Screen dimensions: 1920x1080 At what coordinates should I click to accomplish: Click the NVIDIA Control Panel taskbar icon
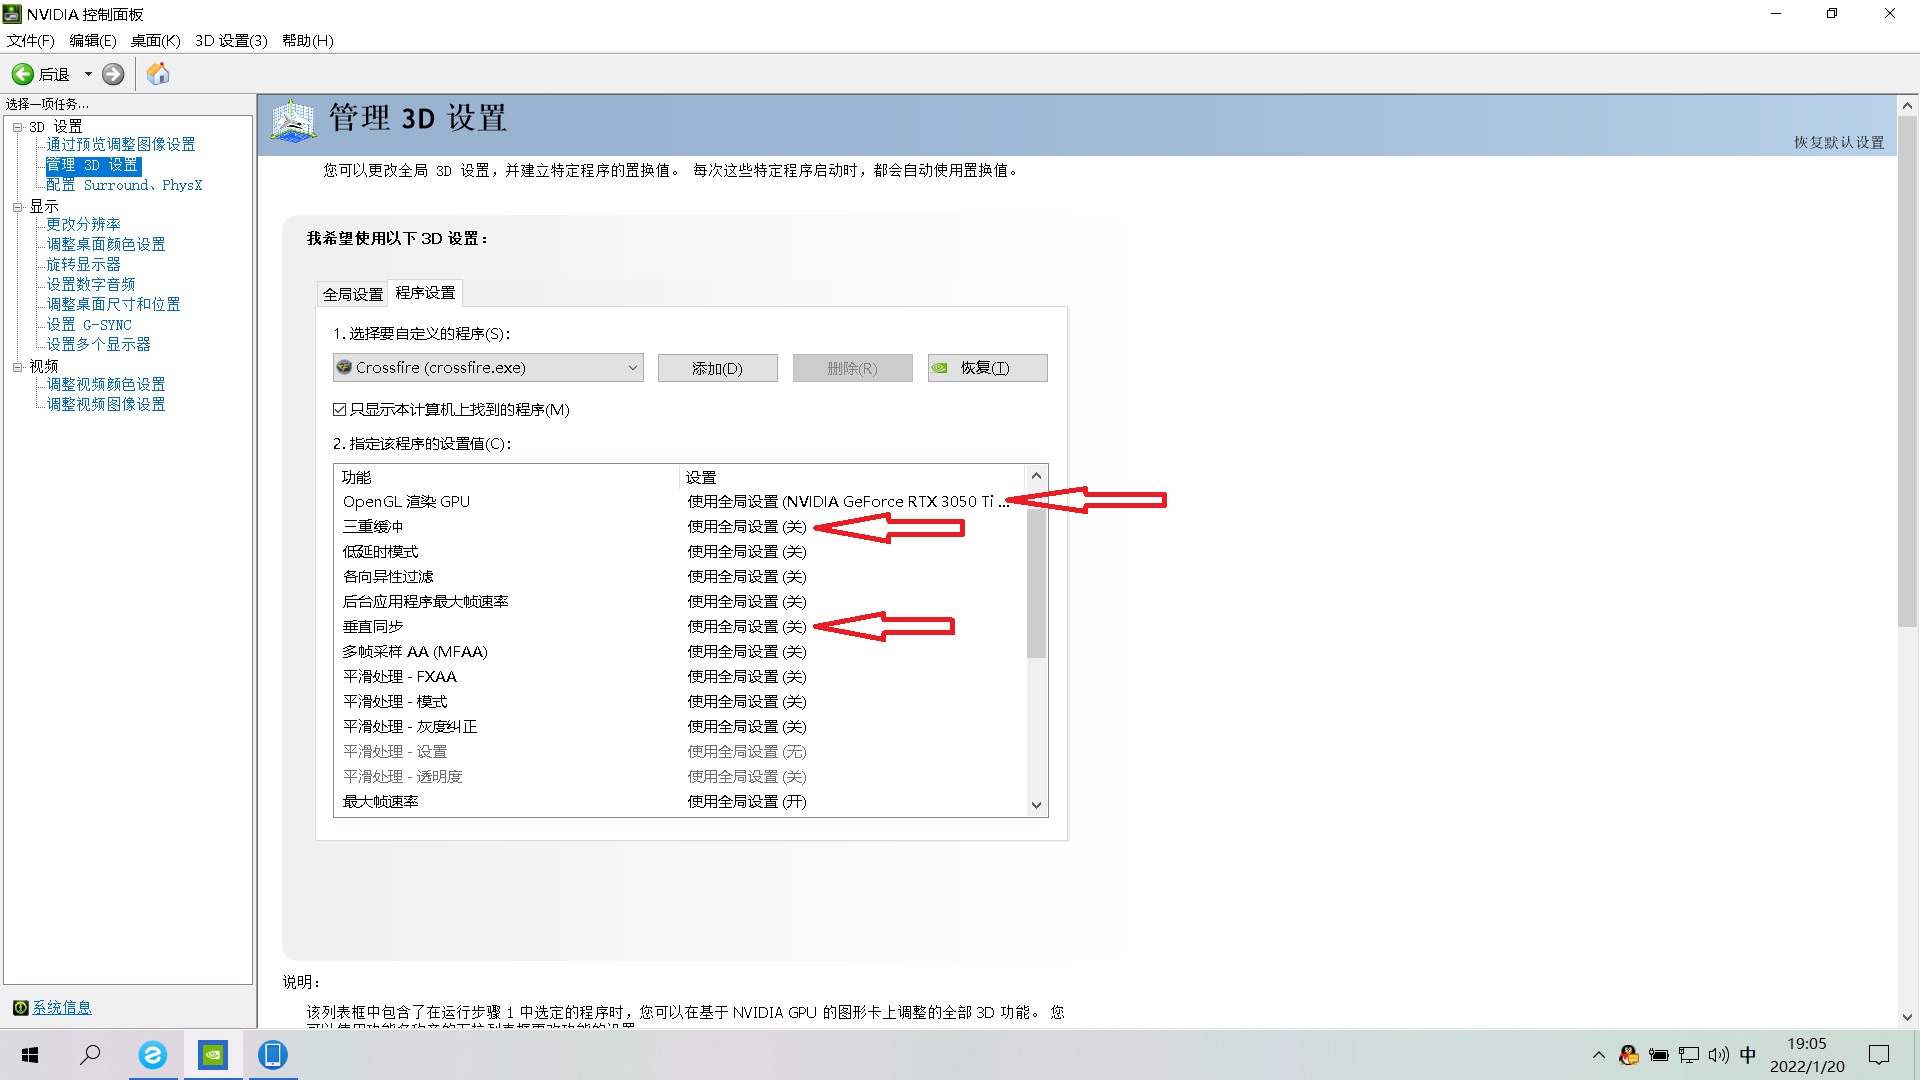pyautogui.click(x=212, y=1055)
